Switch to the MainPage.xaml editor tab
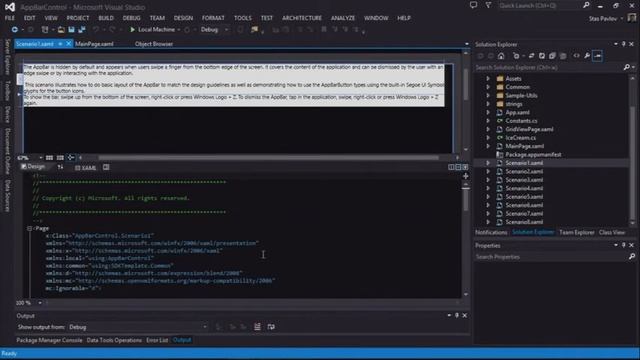640x360 pixels. tap(94, 44)
